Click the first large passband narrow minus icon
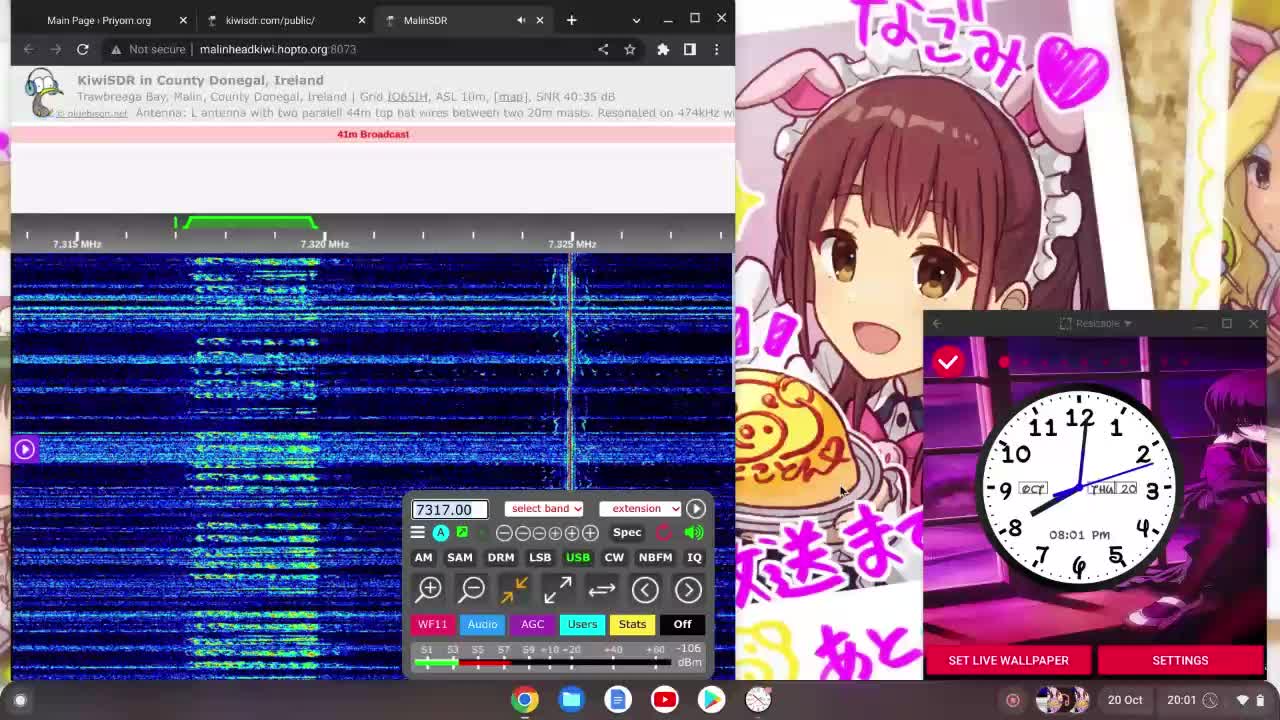Image resolution: width=1280 pixels, height=720 pixels. (504, 533)
